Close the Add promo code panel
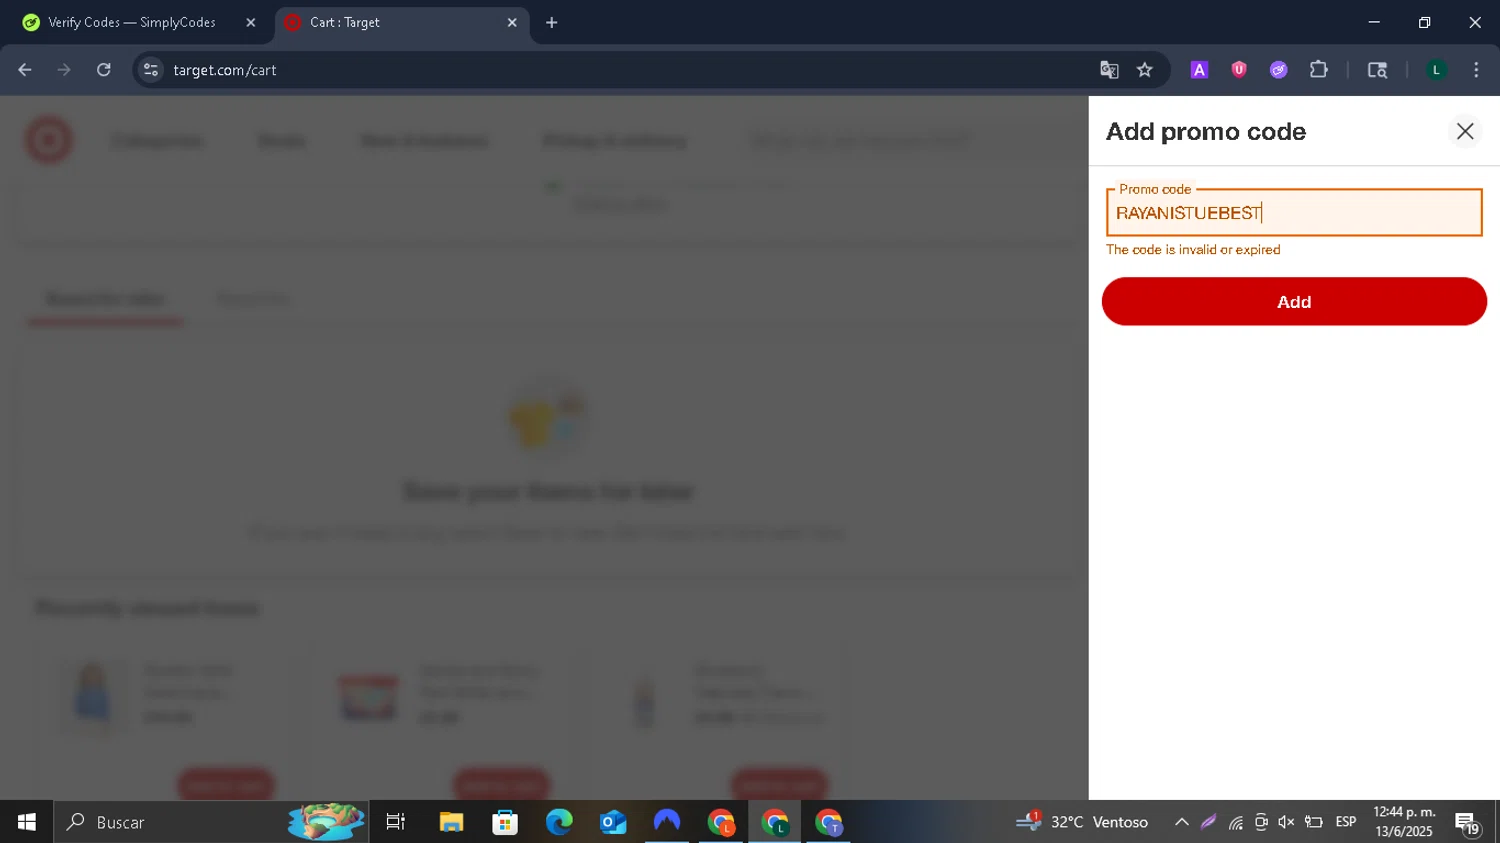This screenshot has height=843, width=1500. tap(1465, 131)
